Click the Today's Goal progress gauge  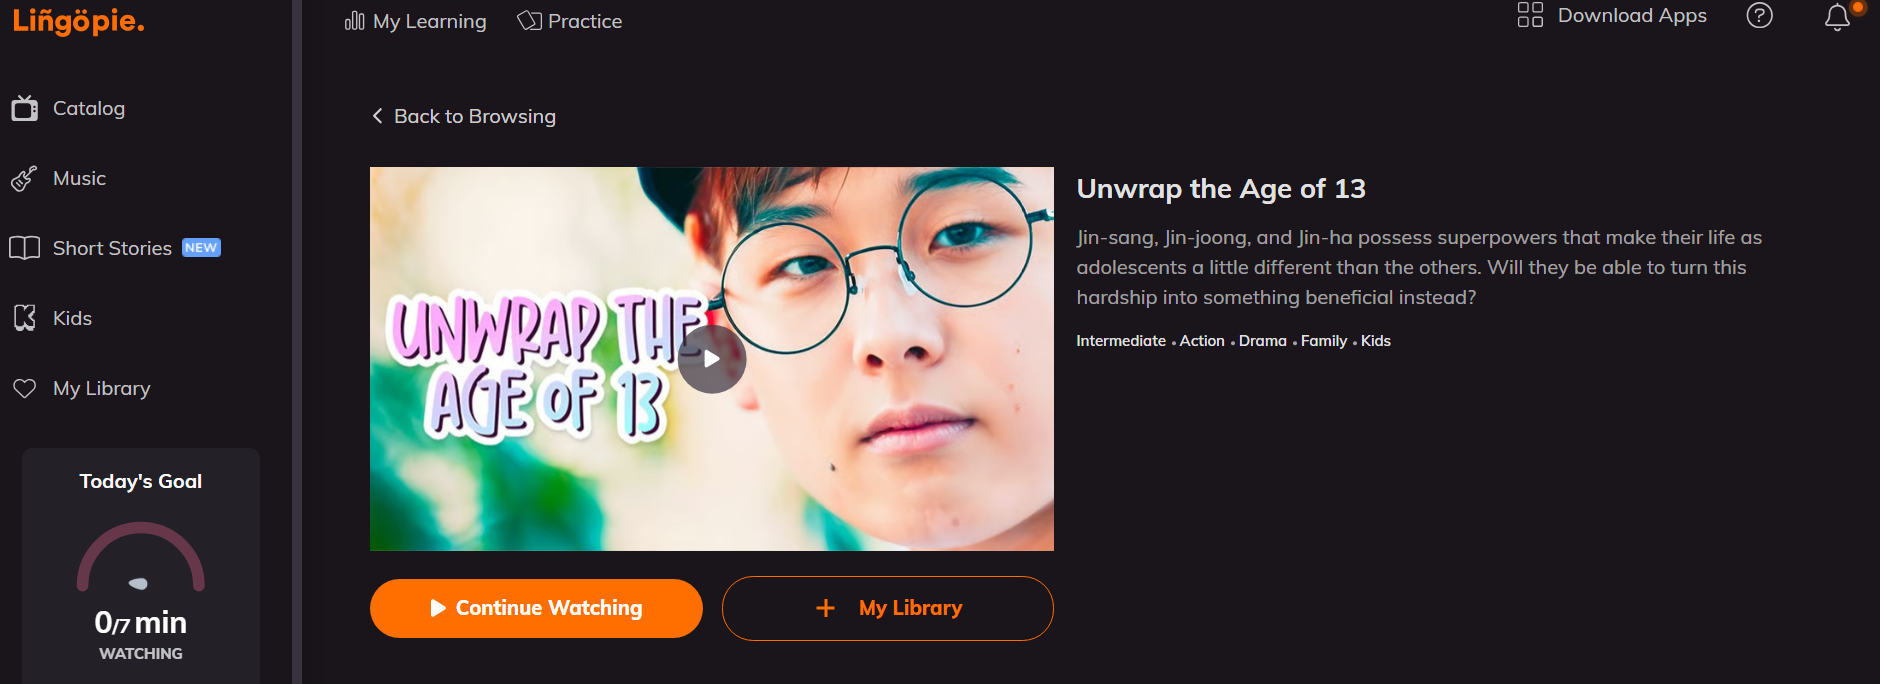(x=141, y=558)
